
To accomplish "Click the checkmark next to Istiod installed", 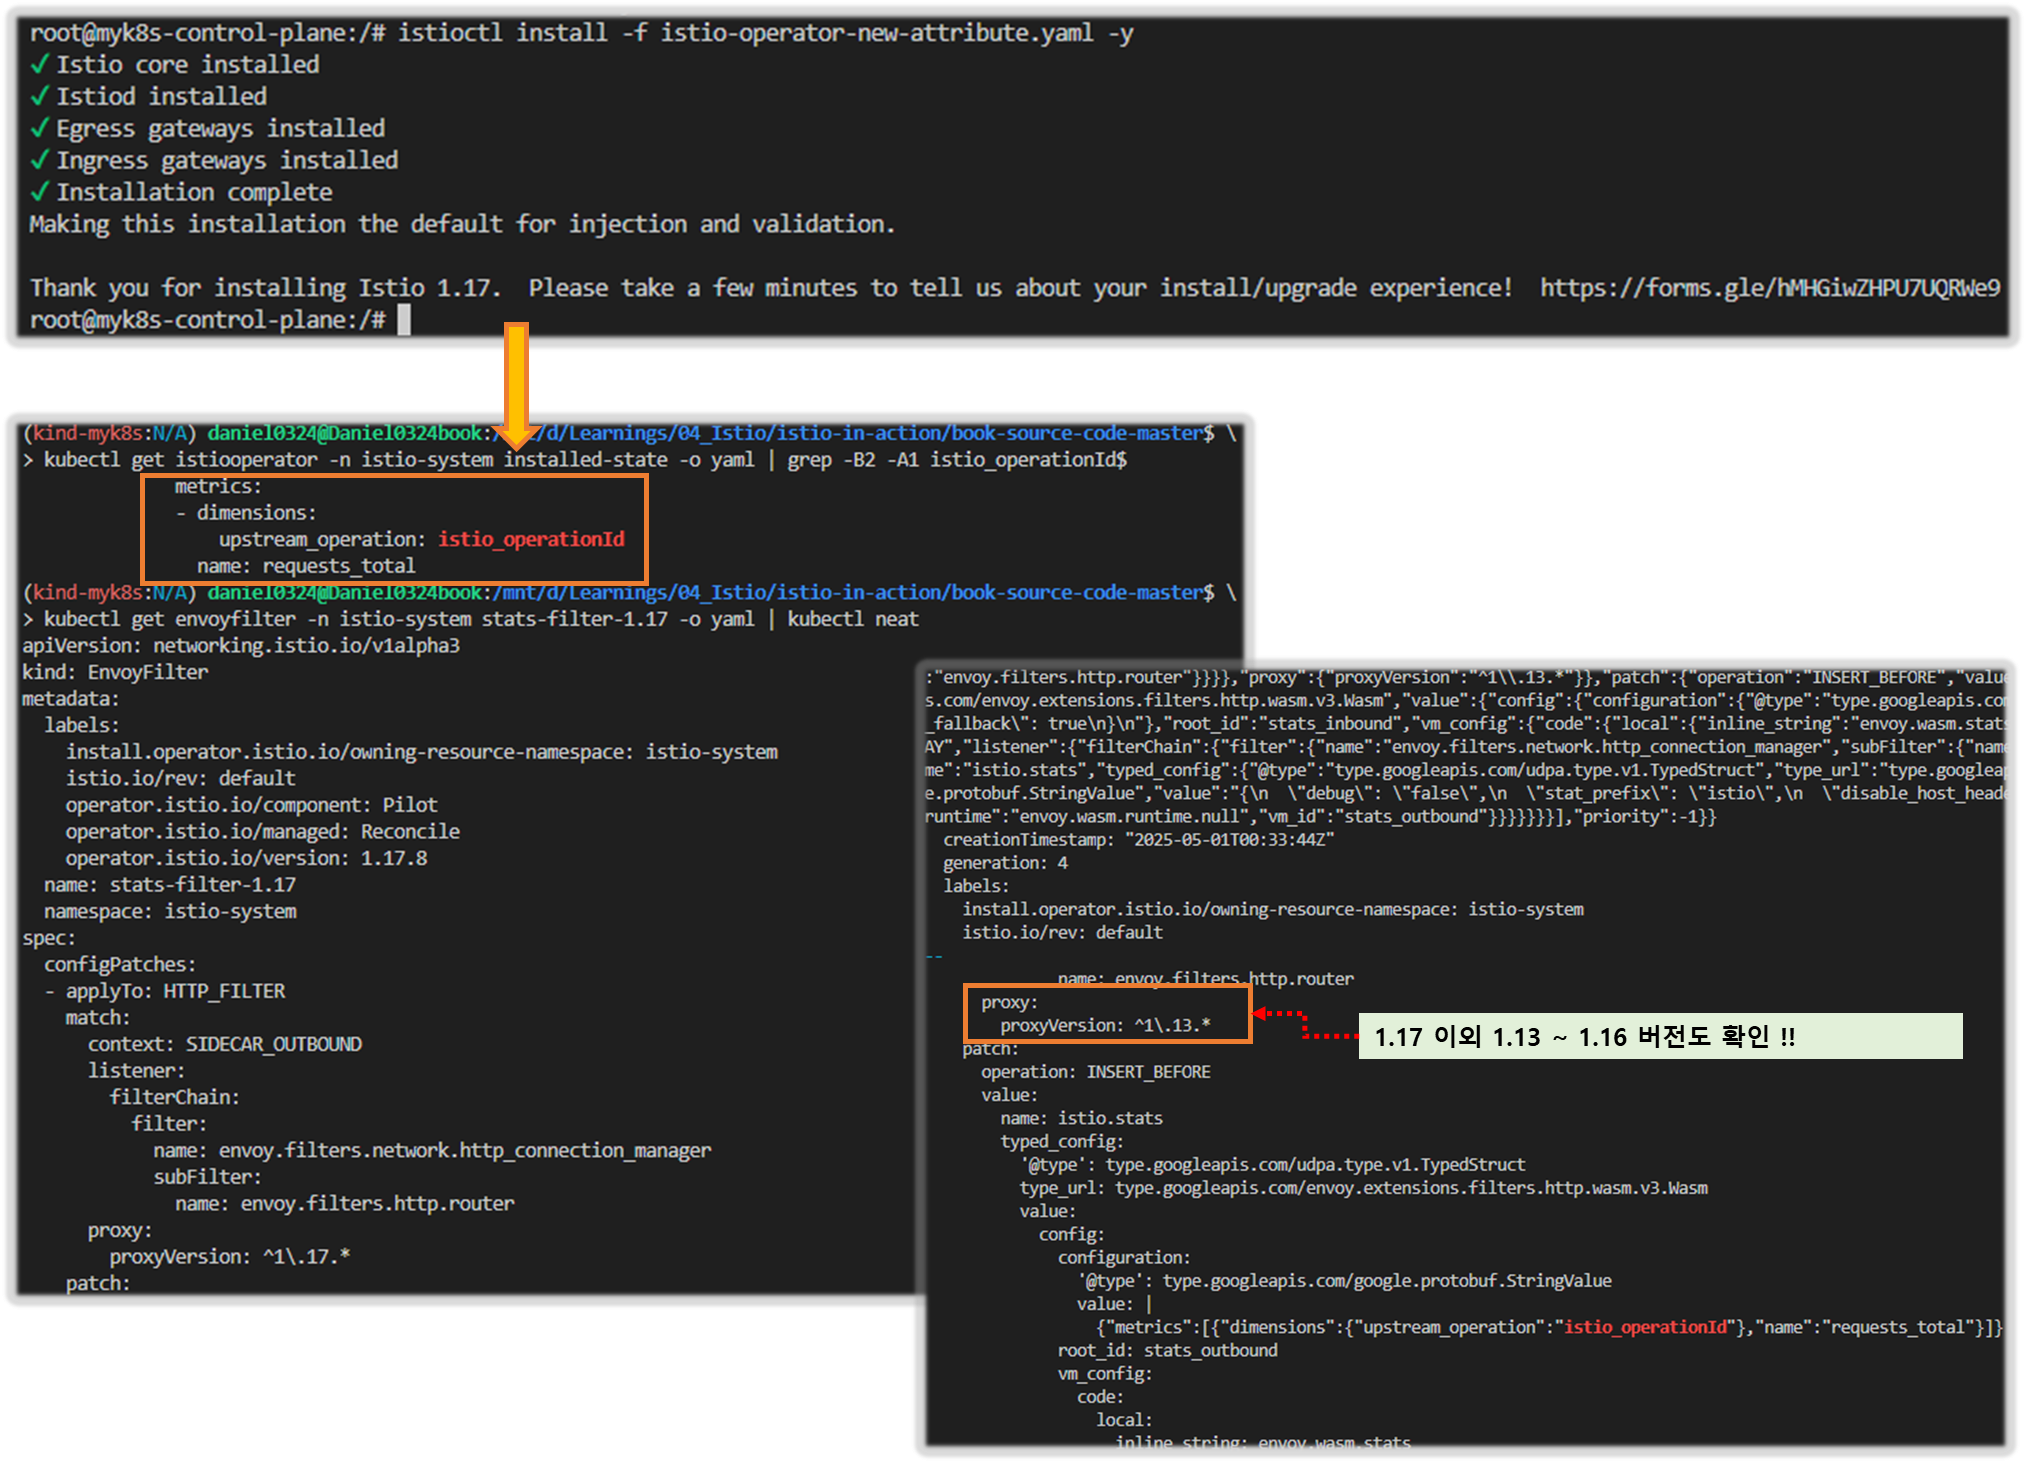I will 40,97.
